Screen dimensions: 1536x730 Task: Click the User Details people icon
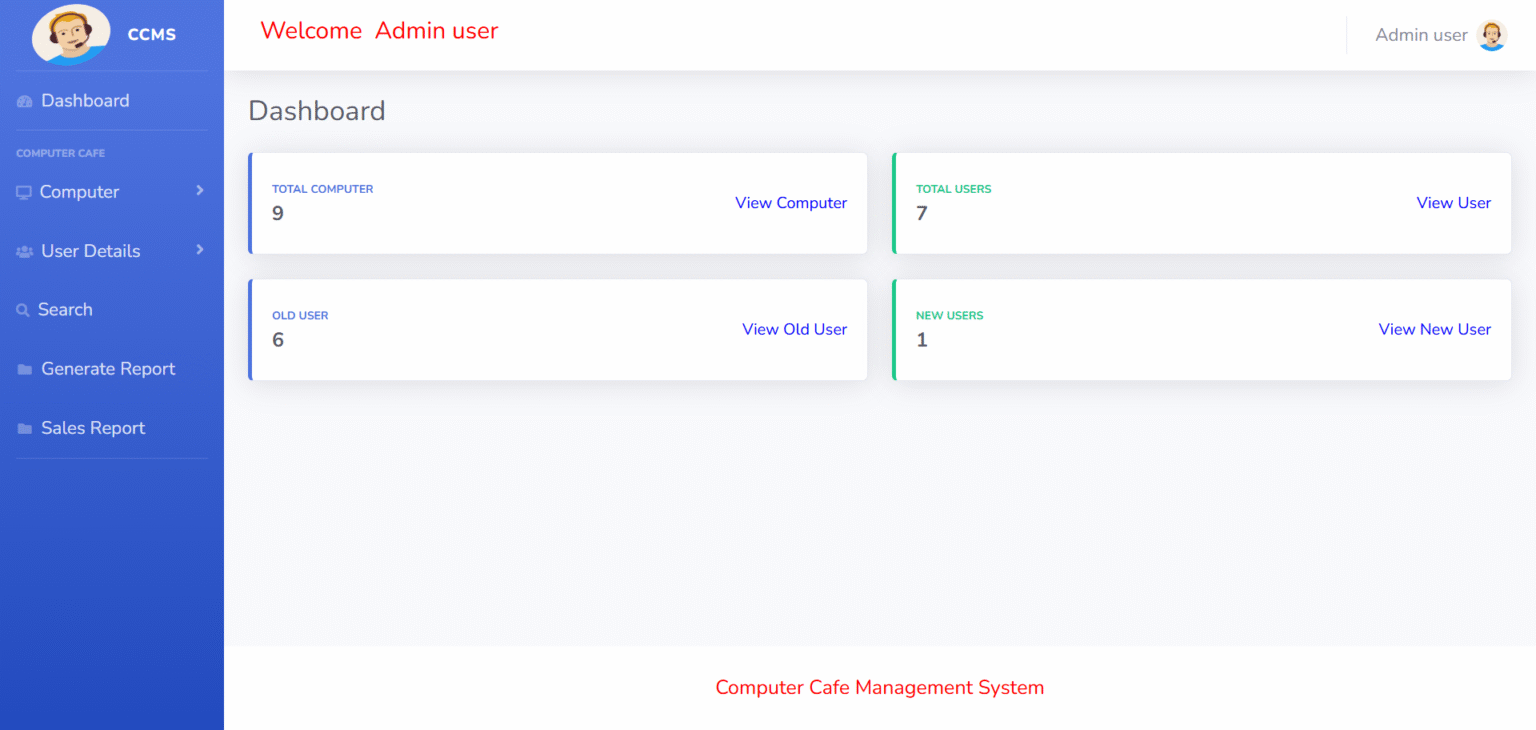coord(23,251)
